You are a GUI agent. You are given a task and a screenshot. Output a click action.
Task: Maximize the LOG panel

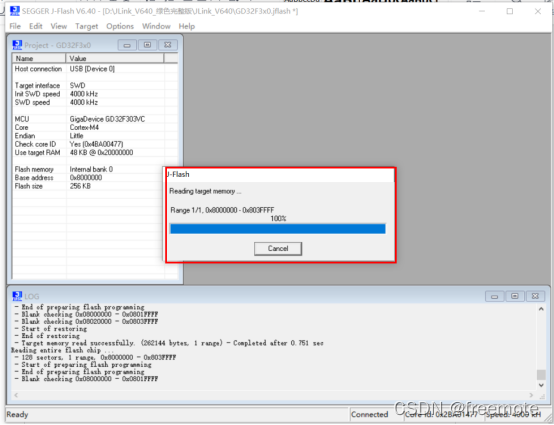pos(515,296)
